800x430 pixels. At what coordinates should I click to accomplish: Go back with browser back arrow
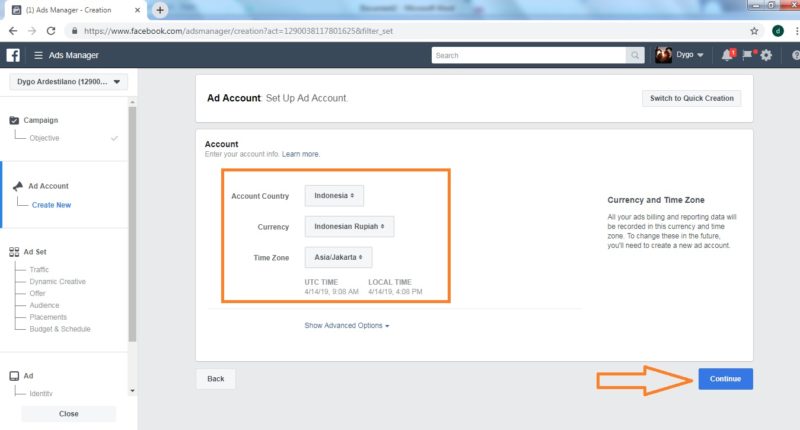coord(13,31)
